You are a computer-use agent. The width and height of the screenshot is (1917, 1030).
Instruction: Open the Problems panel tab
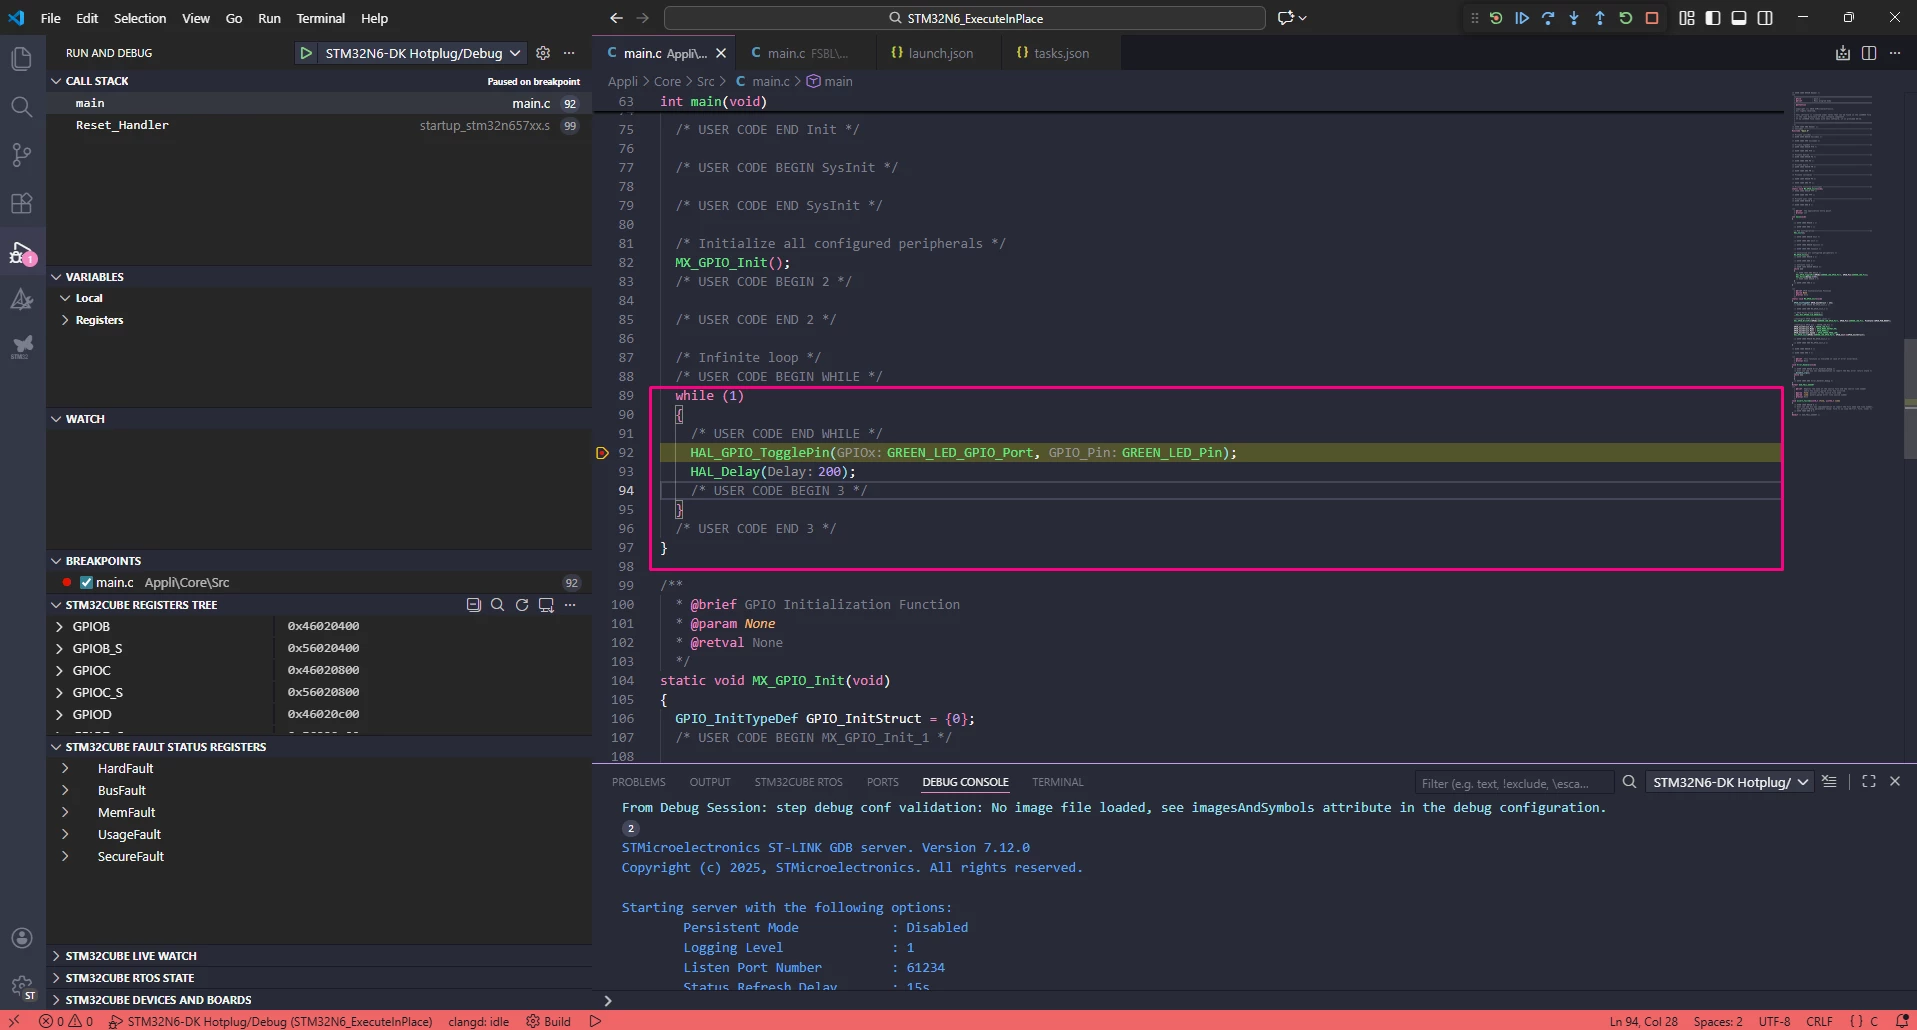point(638,782)
